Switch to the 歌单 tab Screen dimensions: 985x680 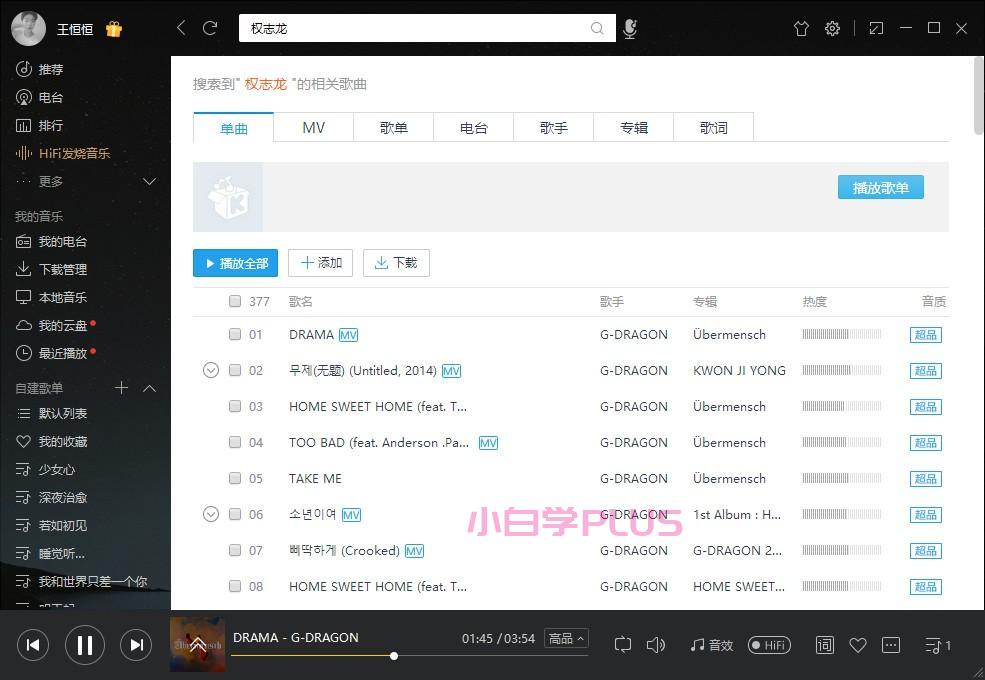coord(394,128)
